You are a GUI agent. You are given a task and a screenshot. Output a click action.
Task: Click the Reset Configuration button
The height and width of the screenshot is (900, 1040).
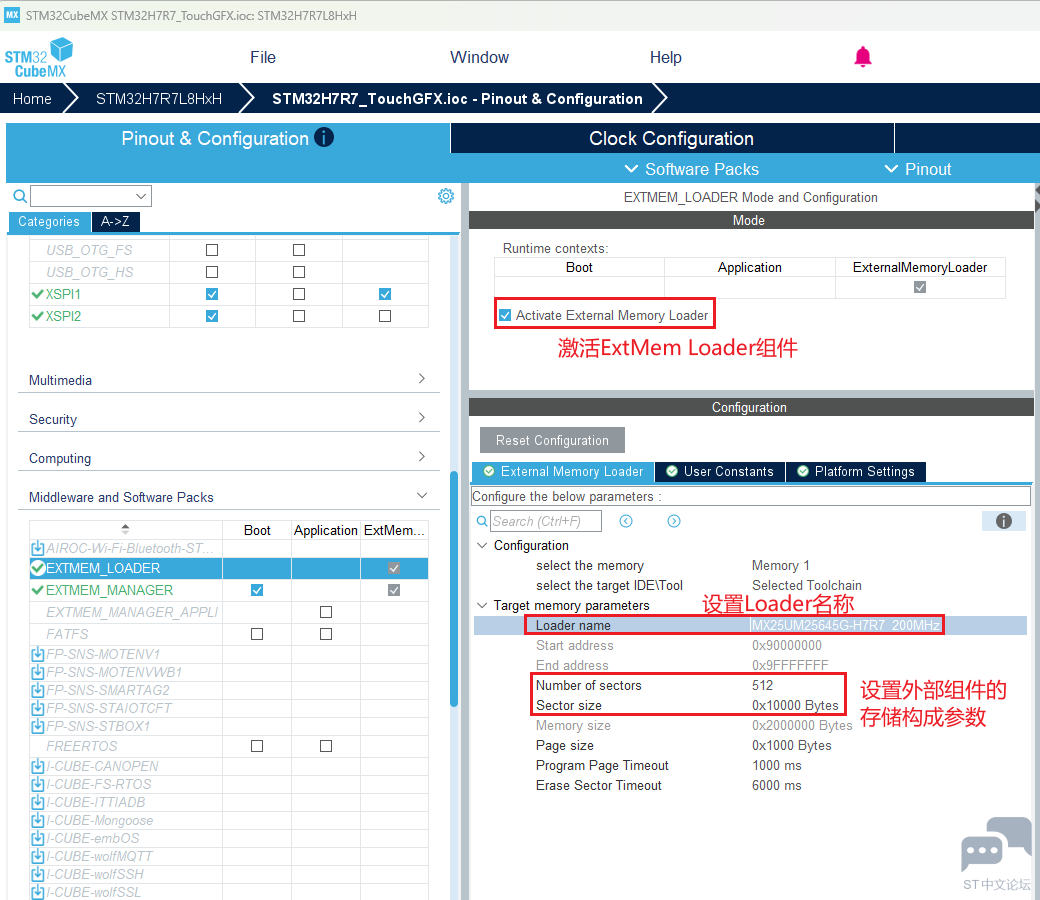(x=552, y=440)
